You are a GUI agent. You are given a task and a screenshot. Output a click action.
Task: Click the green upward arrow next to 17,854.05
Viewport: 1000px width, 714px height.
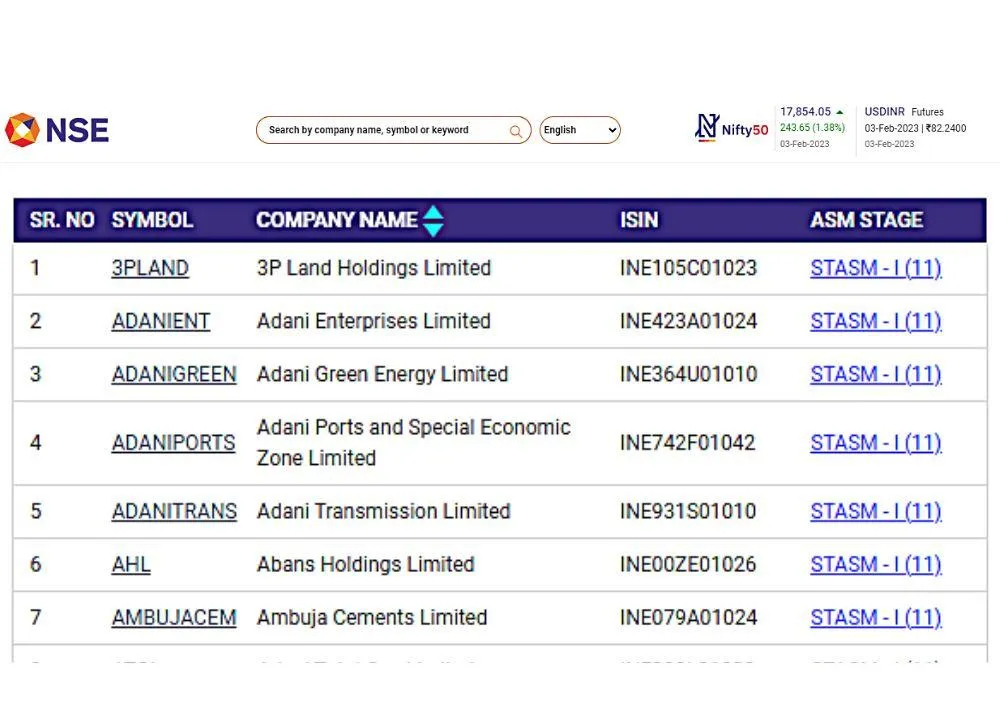click(x=840, y=111)
